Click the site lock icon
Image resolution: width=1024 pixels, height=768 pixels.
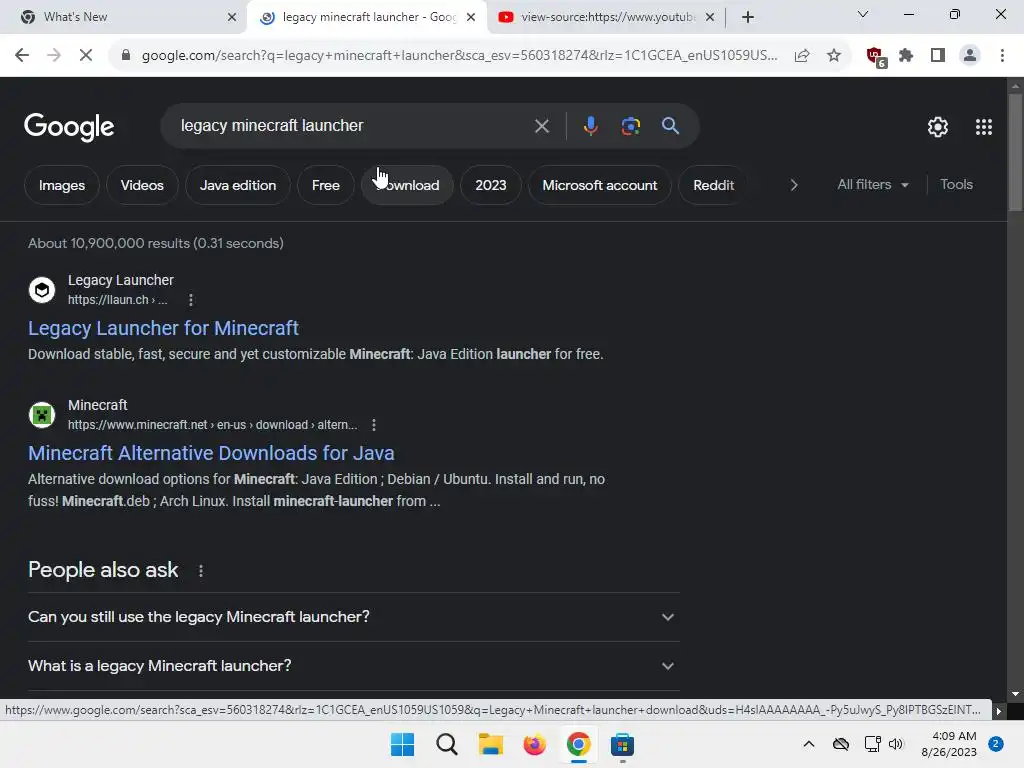click(126, 56)
